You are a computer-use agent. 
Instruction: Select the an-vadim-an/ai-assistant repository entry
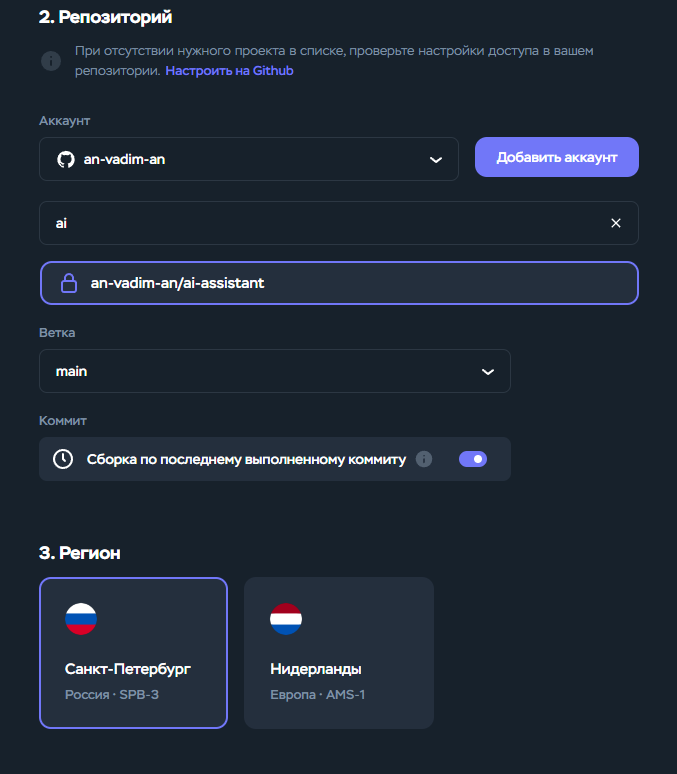(x=339, y=283)
